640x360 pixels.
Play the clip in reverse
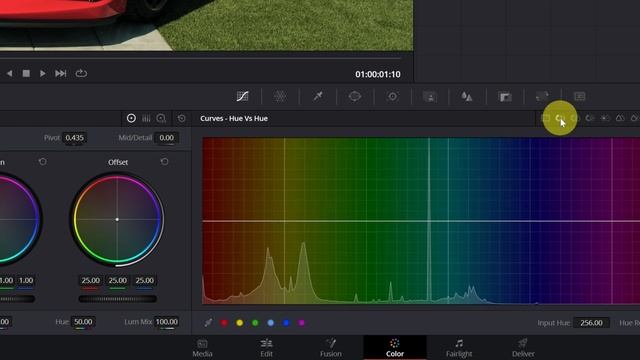tap(9, 73)
